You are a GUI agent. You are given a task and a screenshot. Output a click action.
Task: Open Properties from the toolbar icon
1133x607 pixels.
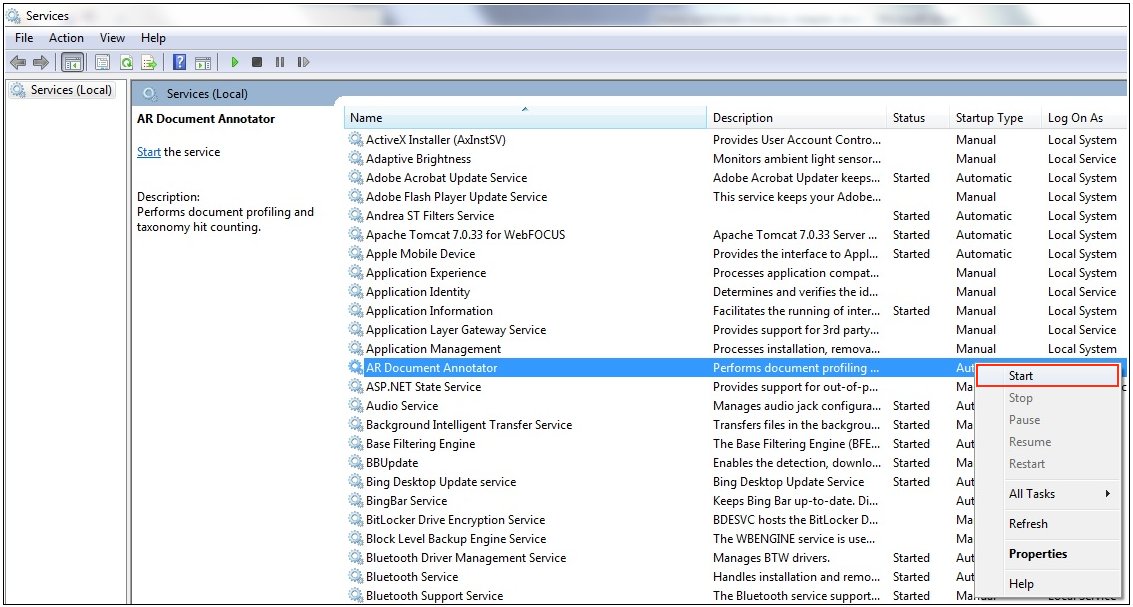coord(103,63)
